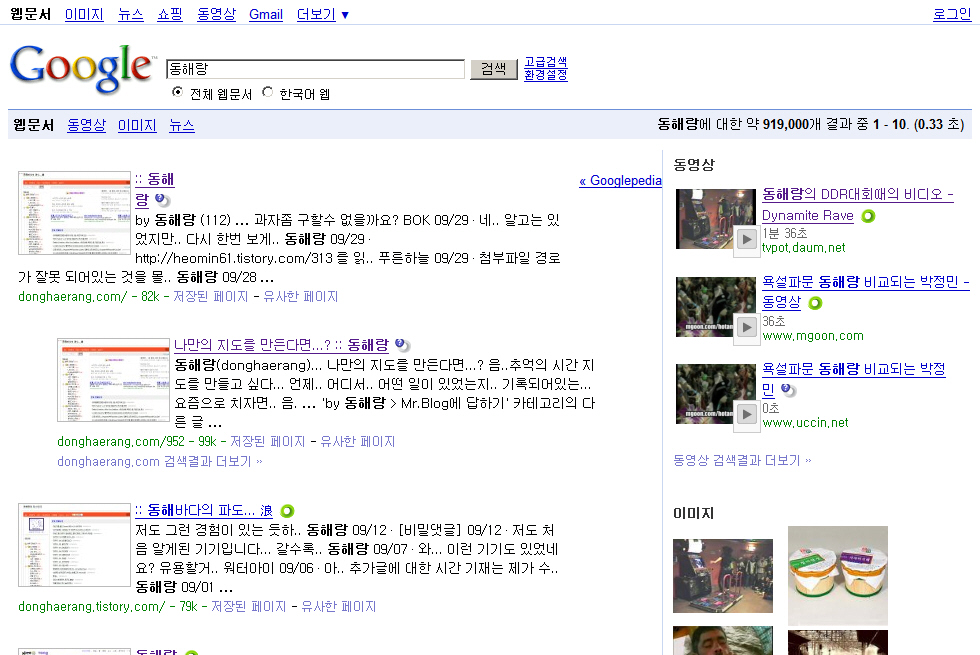Open cached page for donghaerang.com/952
Image resolution: width=980 pixels, height=655 pixels.
tap(268, 441)
